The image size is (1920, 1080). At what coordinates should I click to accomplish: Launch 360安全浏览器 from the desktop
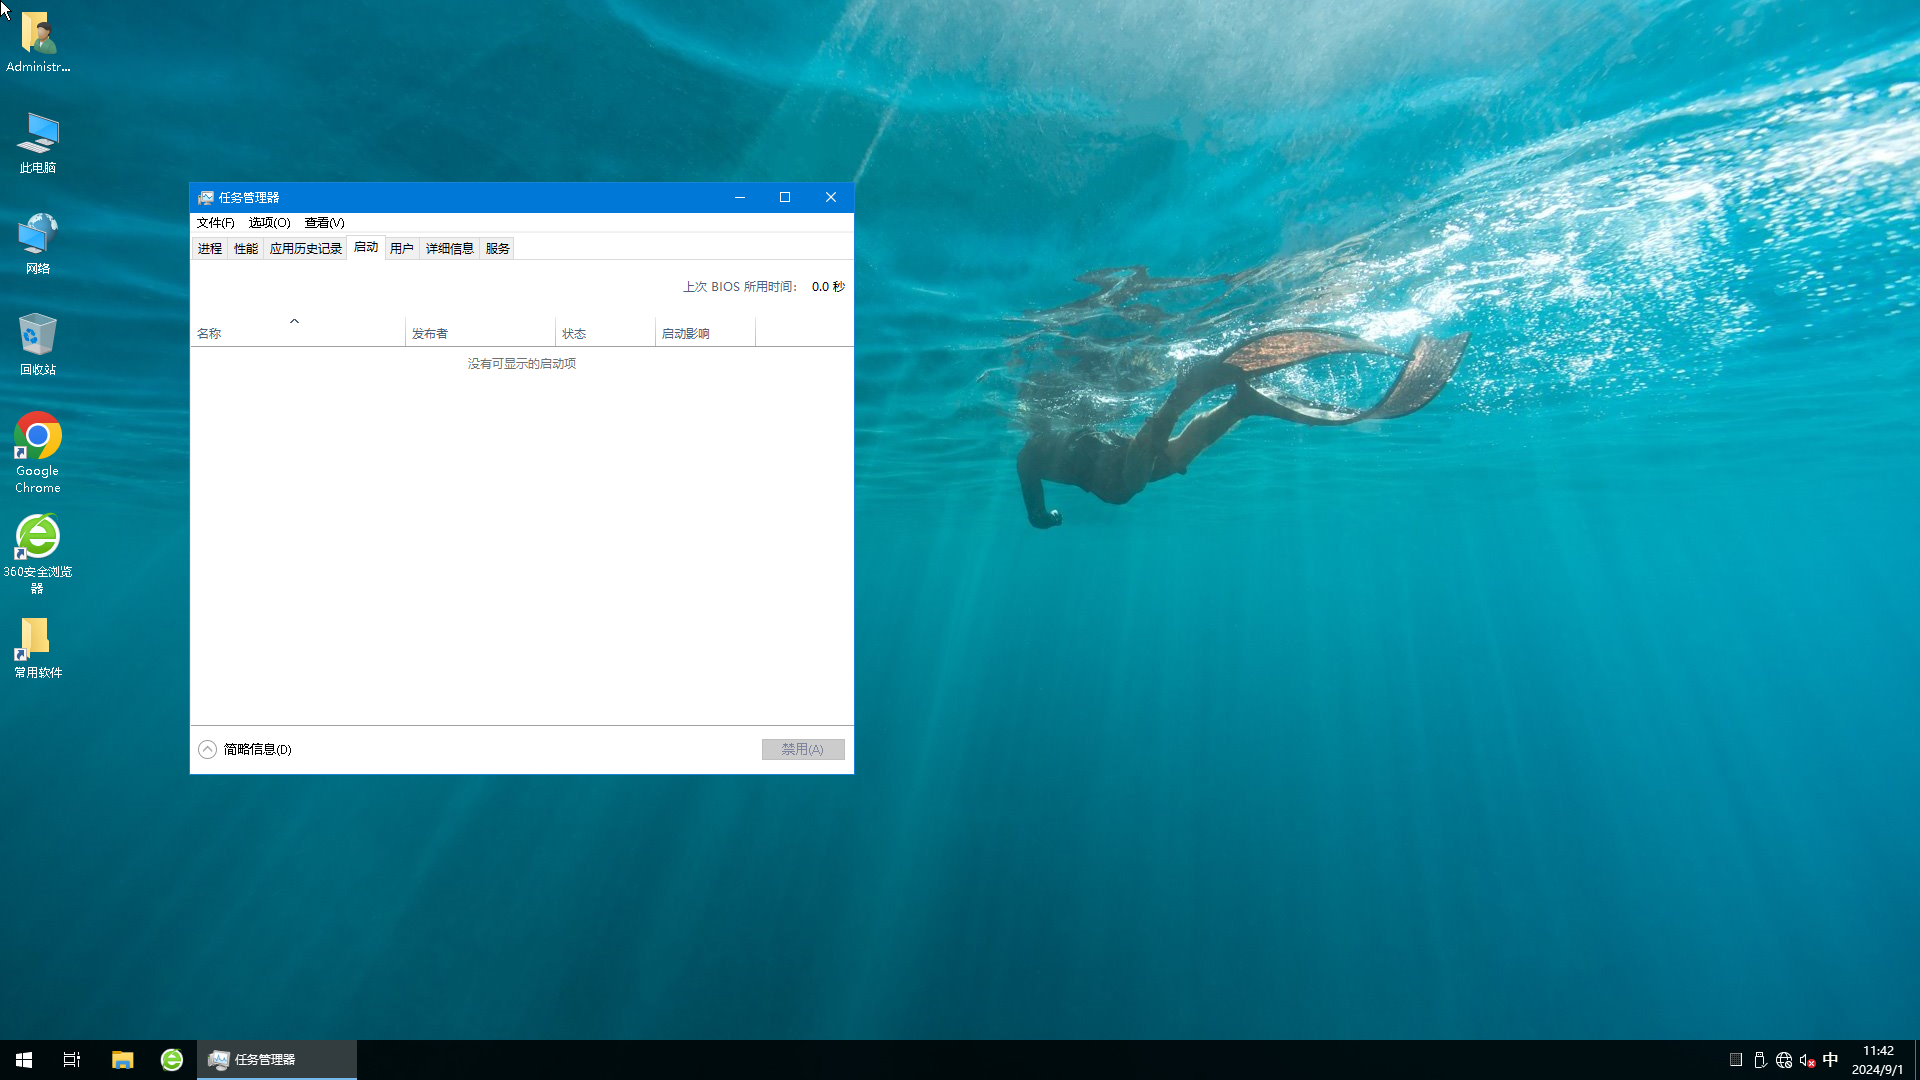38,554
